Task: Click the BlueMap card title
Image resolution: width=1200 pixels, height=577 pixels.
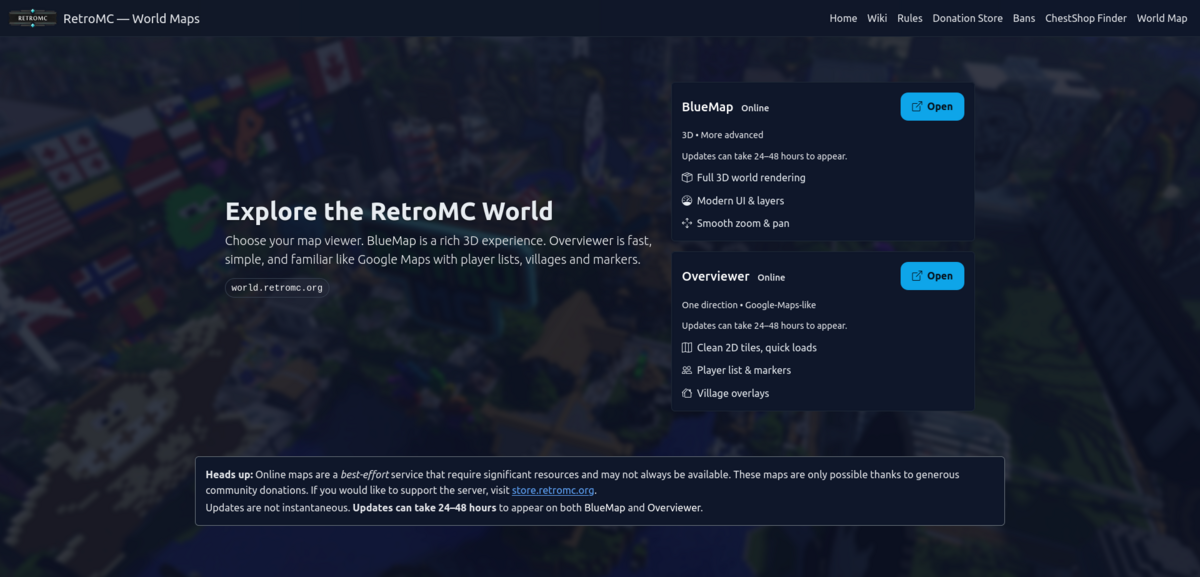Action: click(x=707, y=107)
